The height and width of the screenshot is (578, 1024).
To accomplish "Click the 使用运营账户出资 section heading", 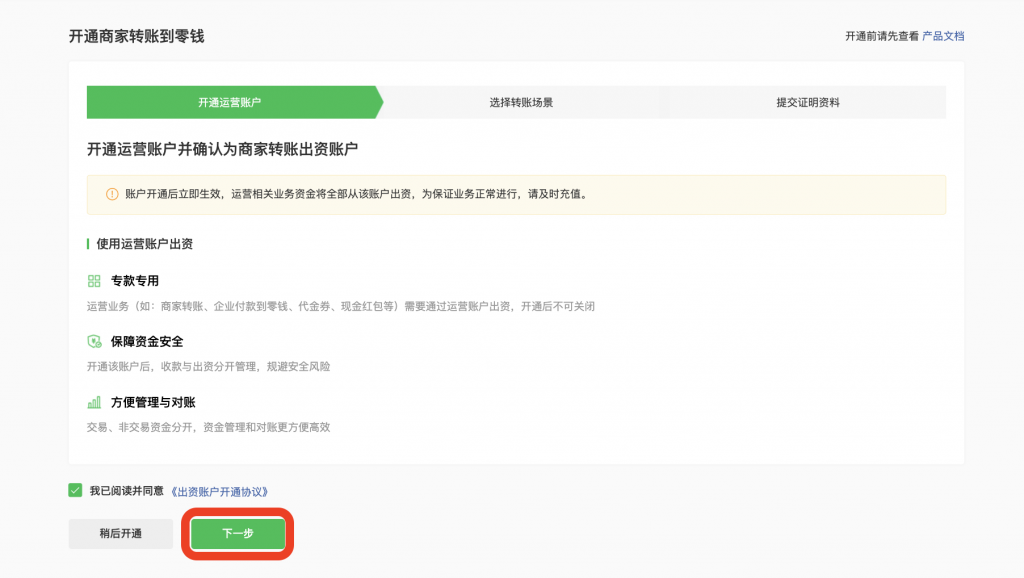I will point(145,243).
